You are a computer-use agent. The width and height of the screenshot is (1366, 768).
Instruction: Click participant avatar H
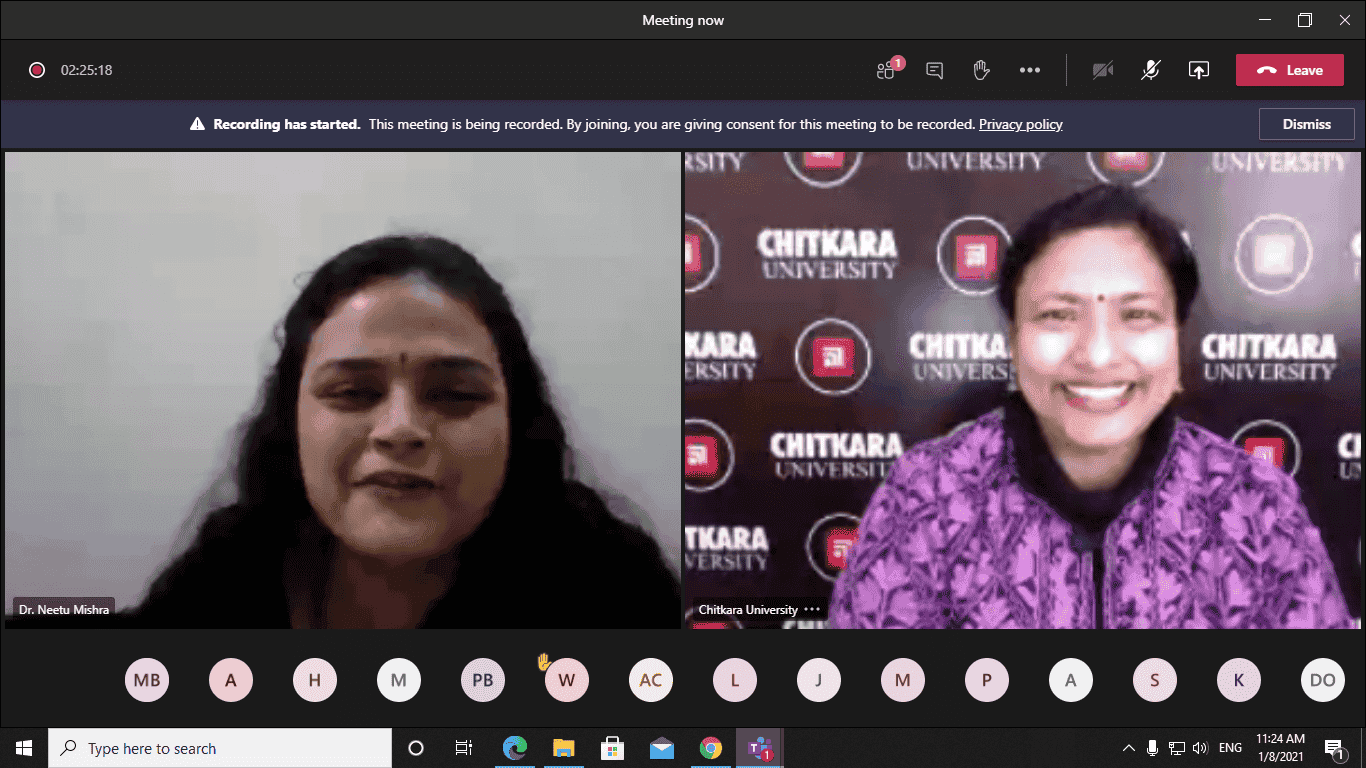[315, 681]
